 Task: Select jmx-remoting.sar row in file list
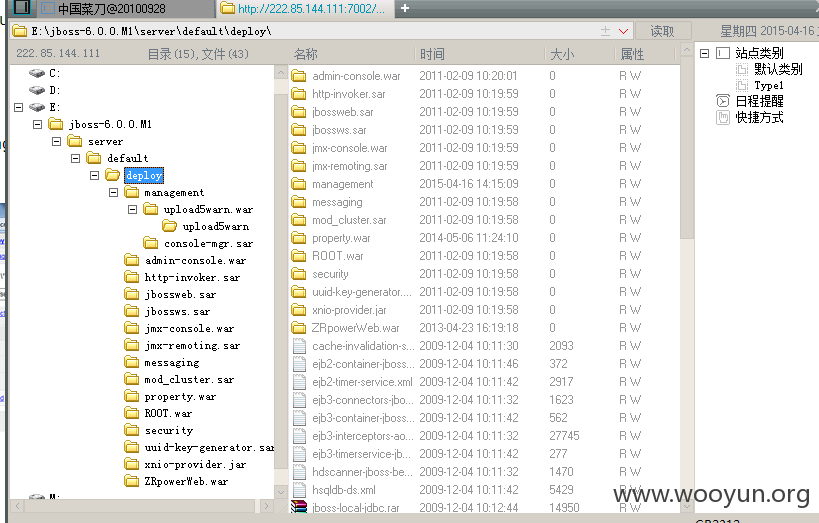pos(485,166)
